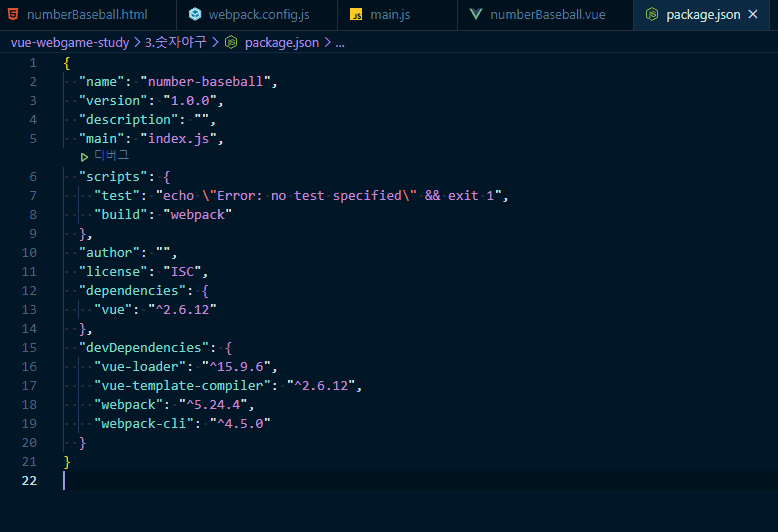Click 3.숫자야구 folder in the breadcrumb
Viewport: 778px width, 532px height.
coord(176,43)
